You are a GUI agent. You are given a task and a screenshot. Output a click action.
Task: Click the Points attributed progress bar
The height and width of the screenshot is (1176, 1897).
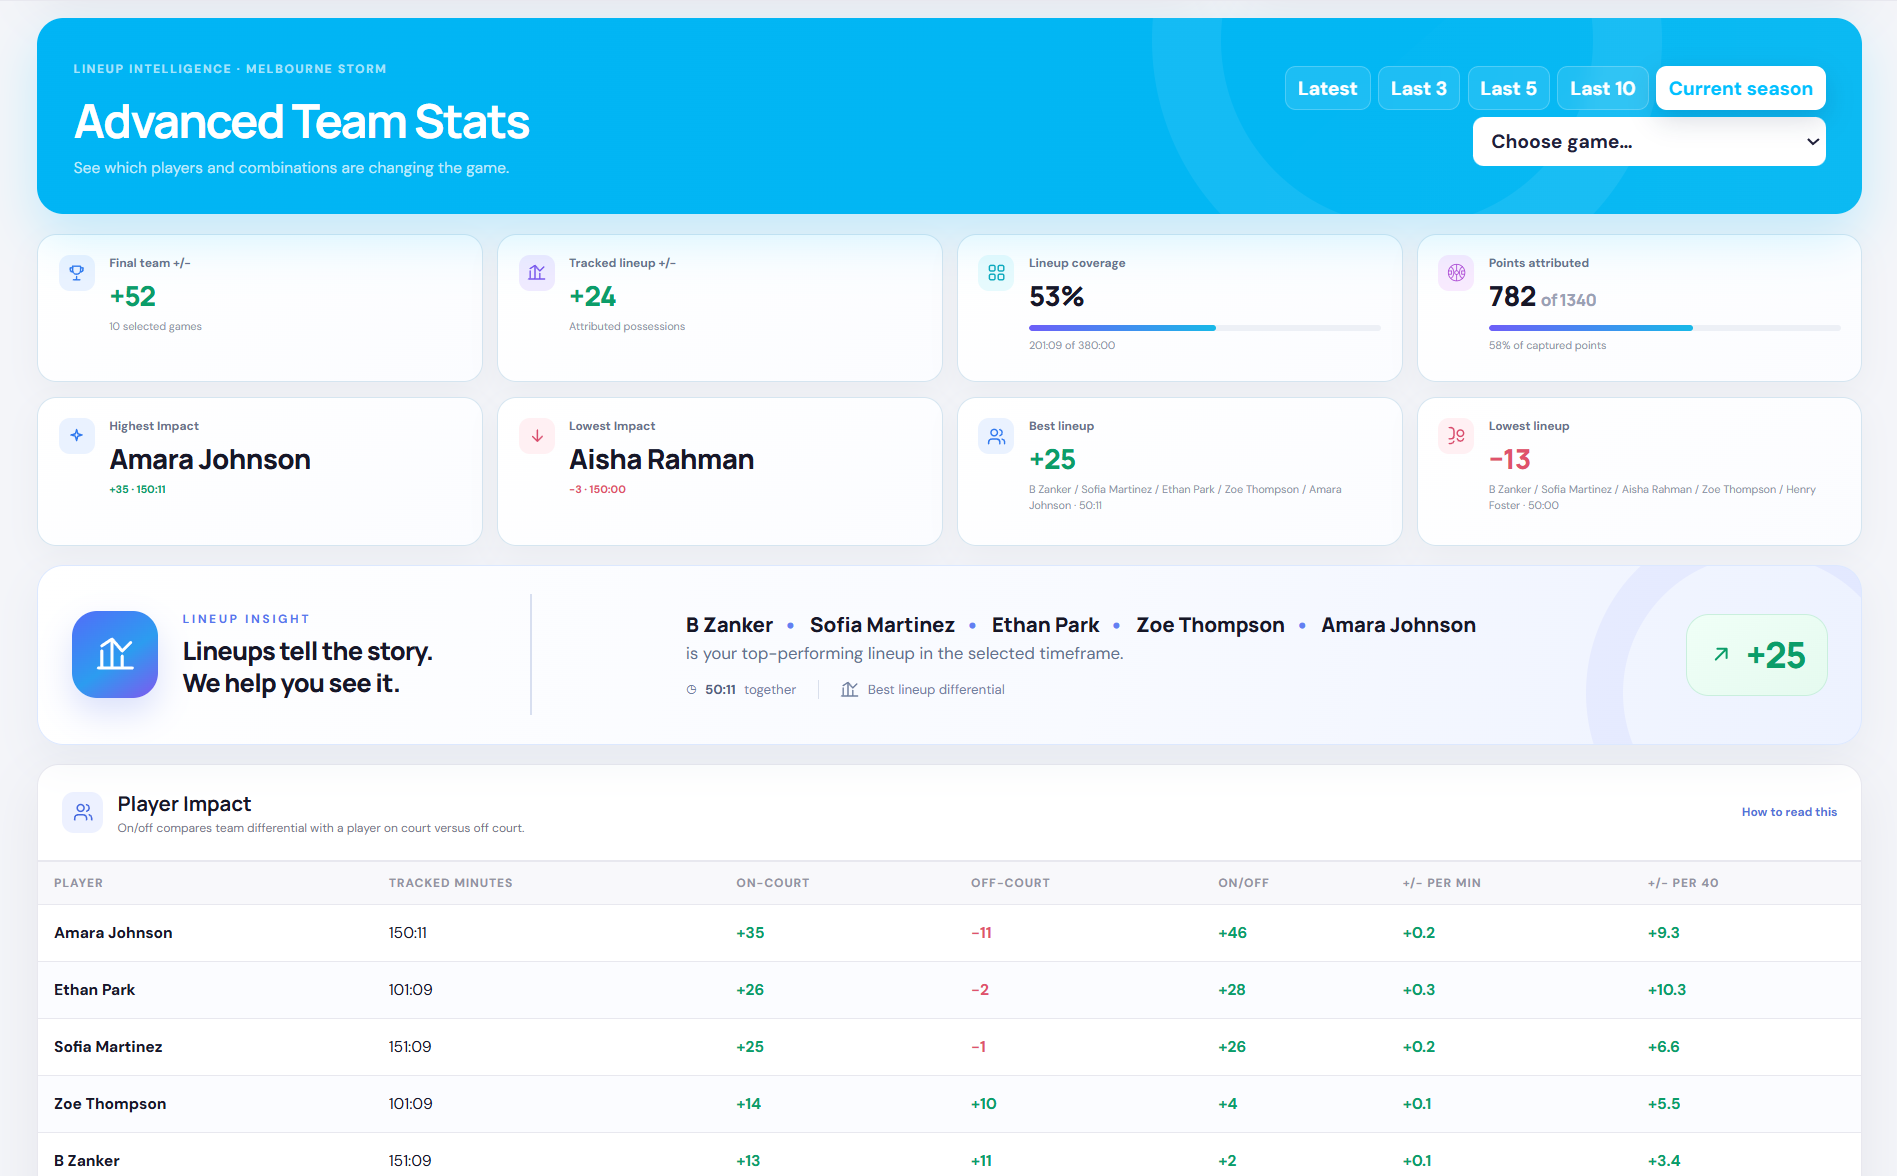(1664, 328)
